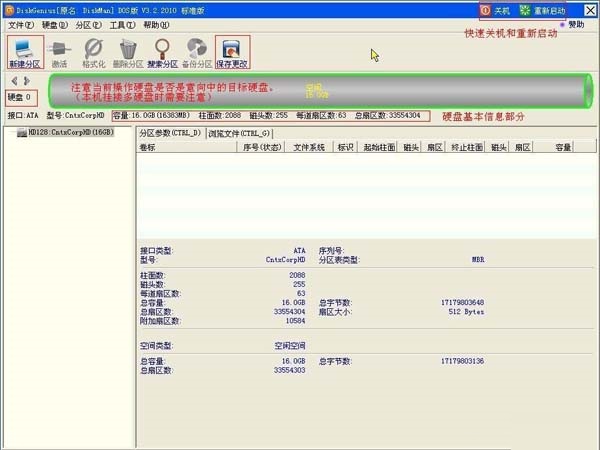Open the 分区 menu
Screen dimensions: 600x450
tap(88, 25)
